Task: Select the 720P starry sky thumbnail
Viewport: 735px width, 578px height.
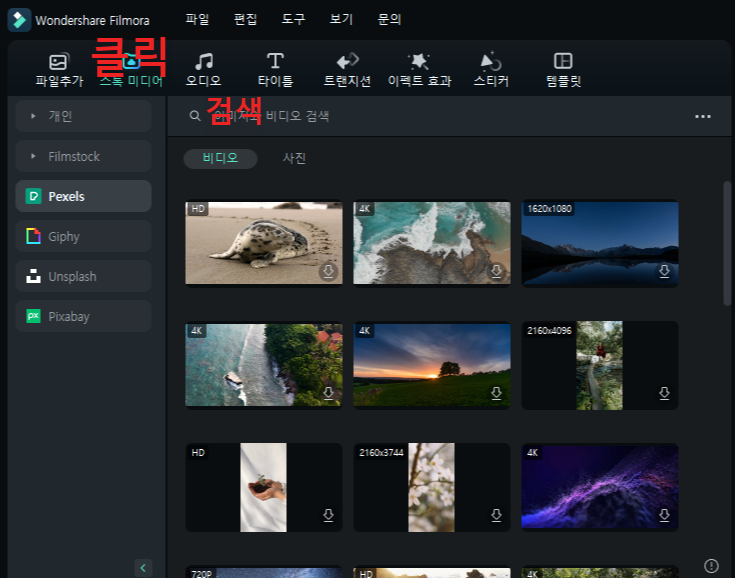Action: [264, 572]
